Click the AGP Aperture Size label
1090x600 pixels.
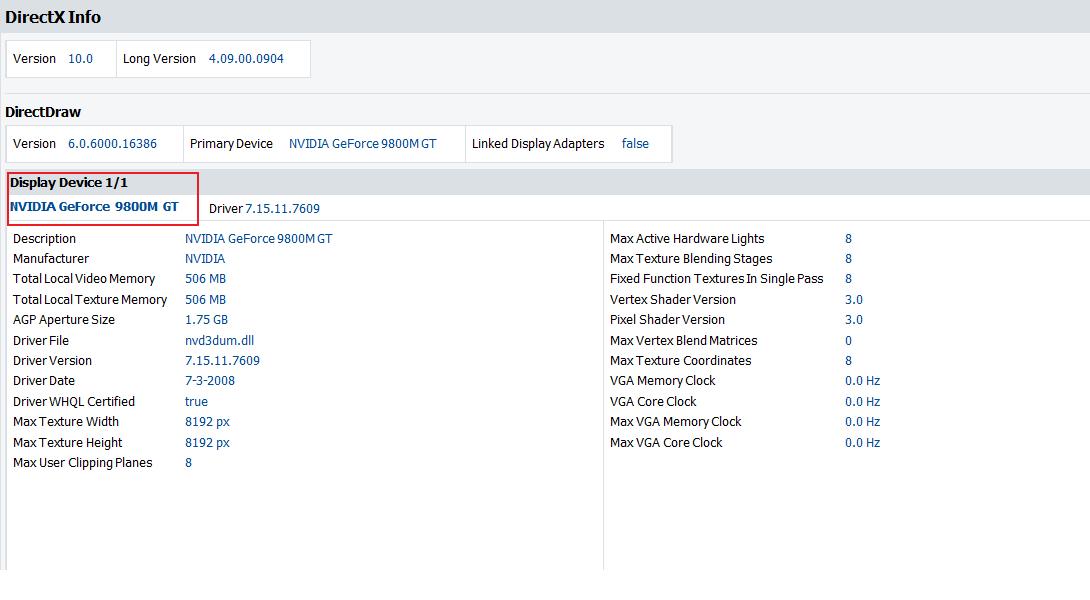[x=64, y=320]
